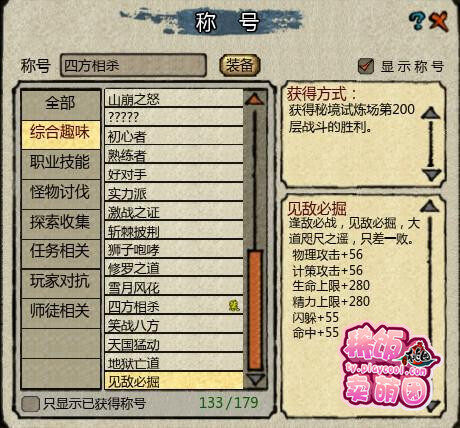The width and height of the screenshot is (460, 428).
Task: Click the orange title list scrollbar thumb
Action: 255,310
